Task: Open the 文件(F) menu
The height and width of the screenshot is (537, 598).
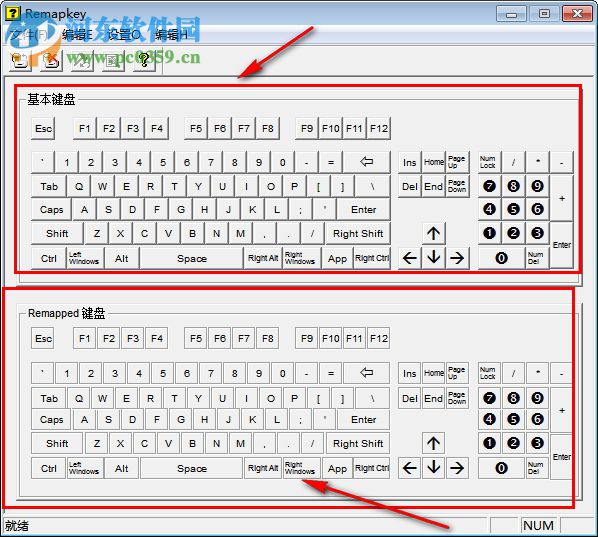Action: (x=29, y=35)
